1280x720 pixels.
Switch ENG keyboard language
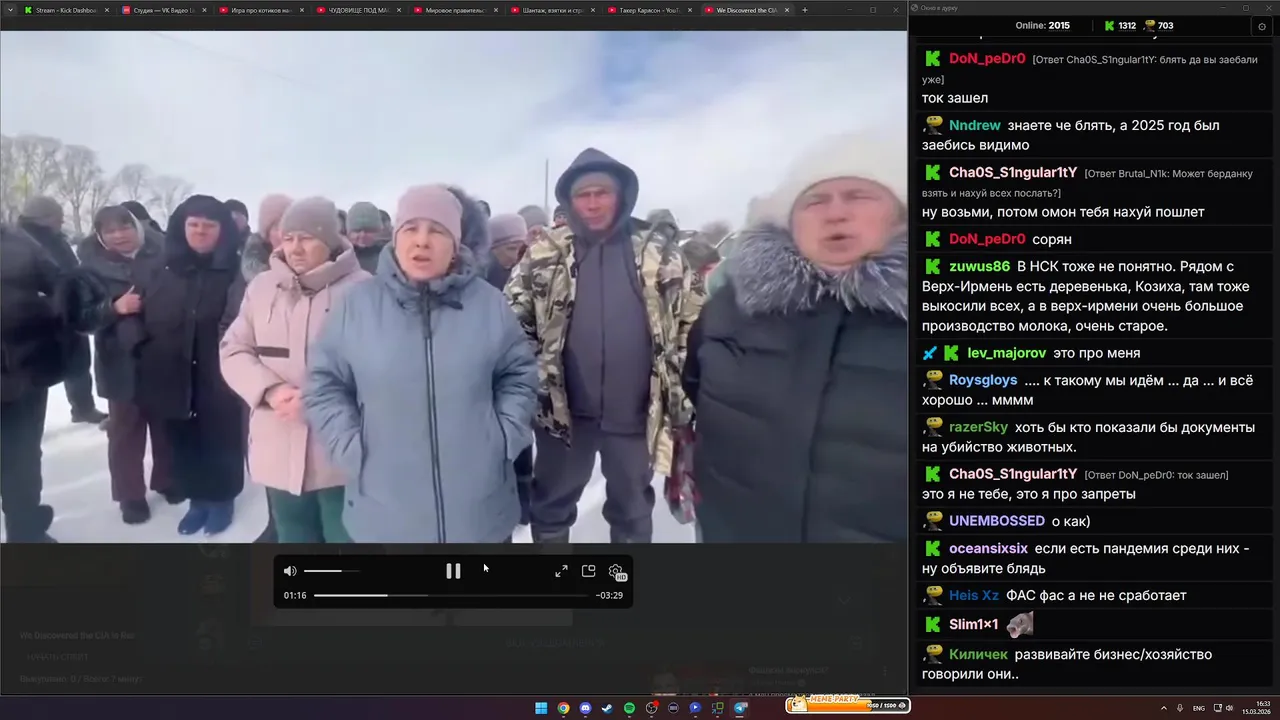[1199, 708]
